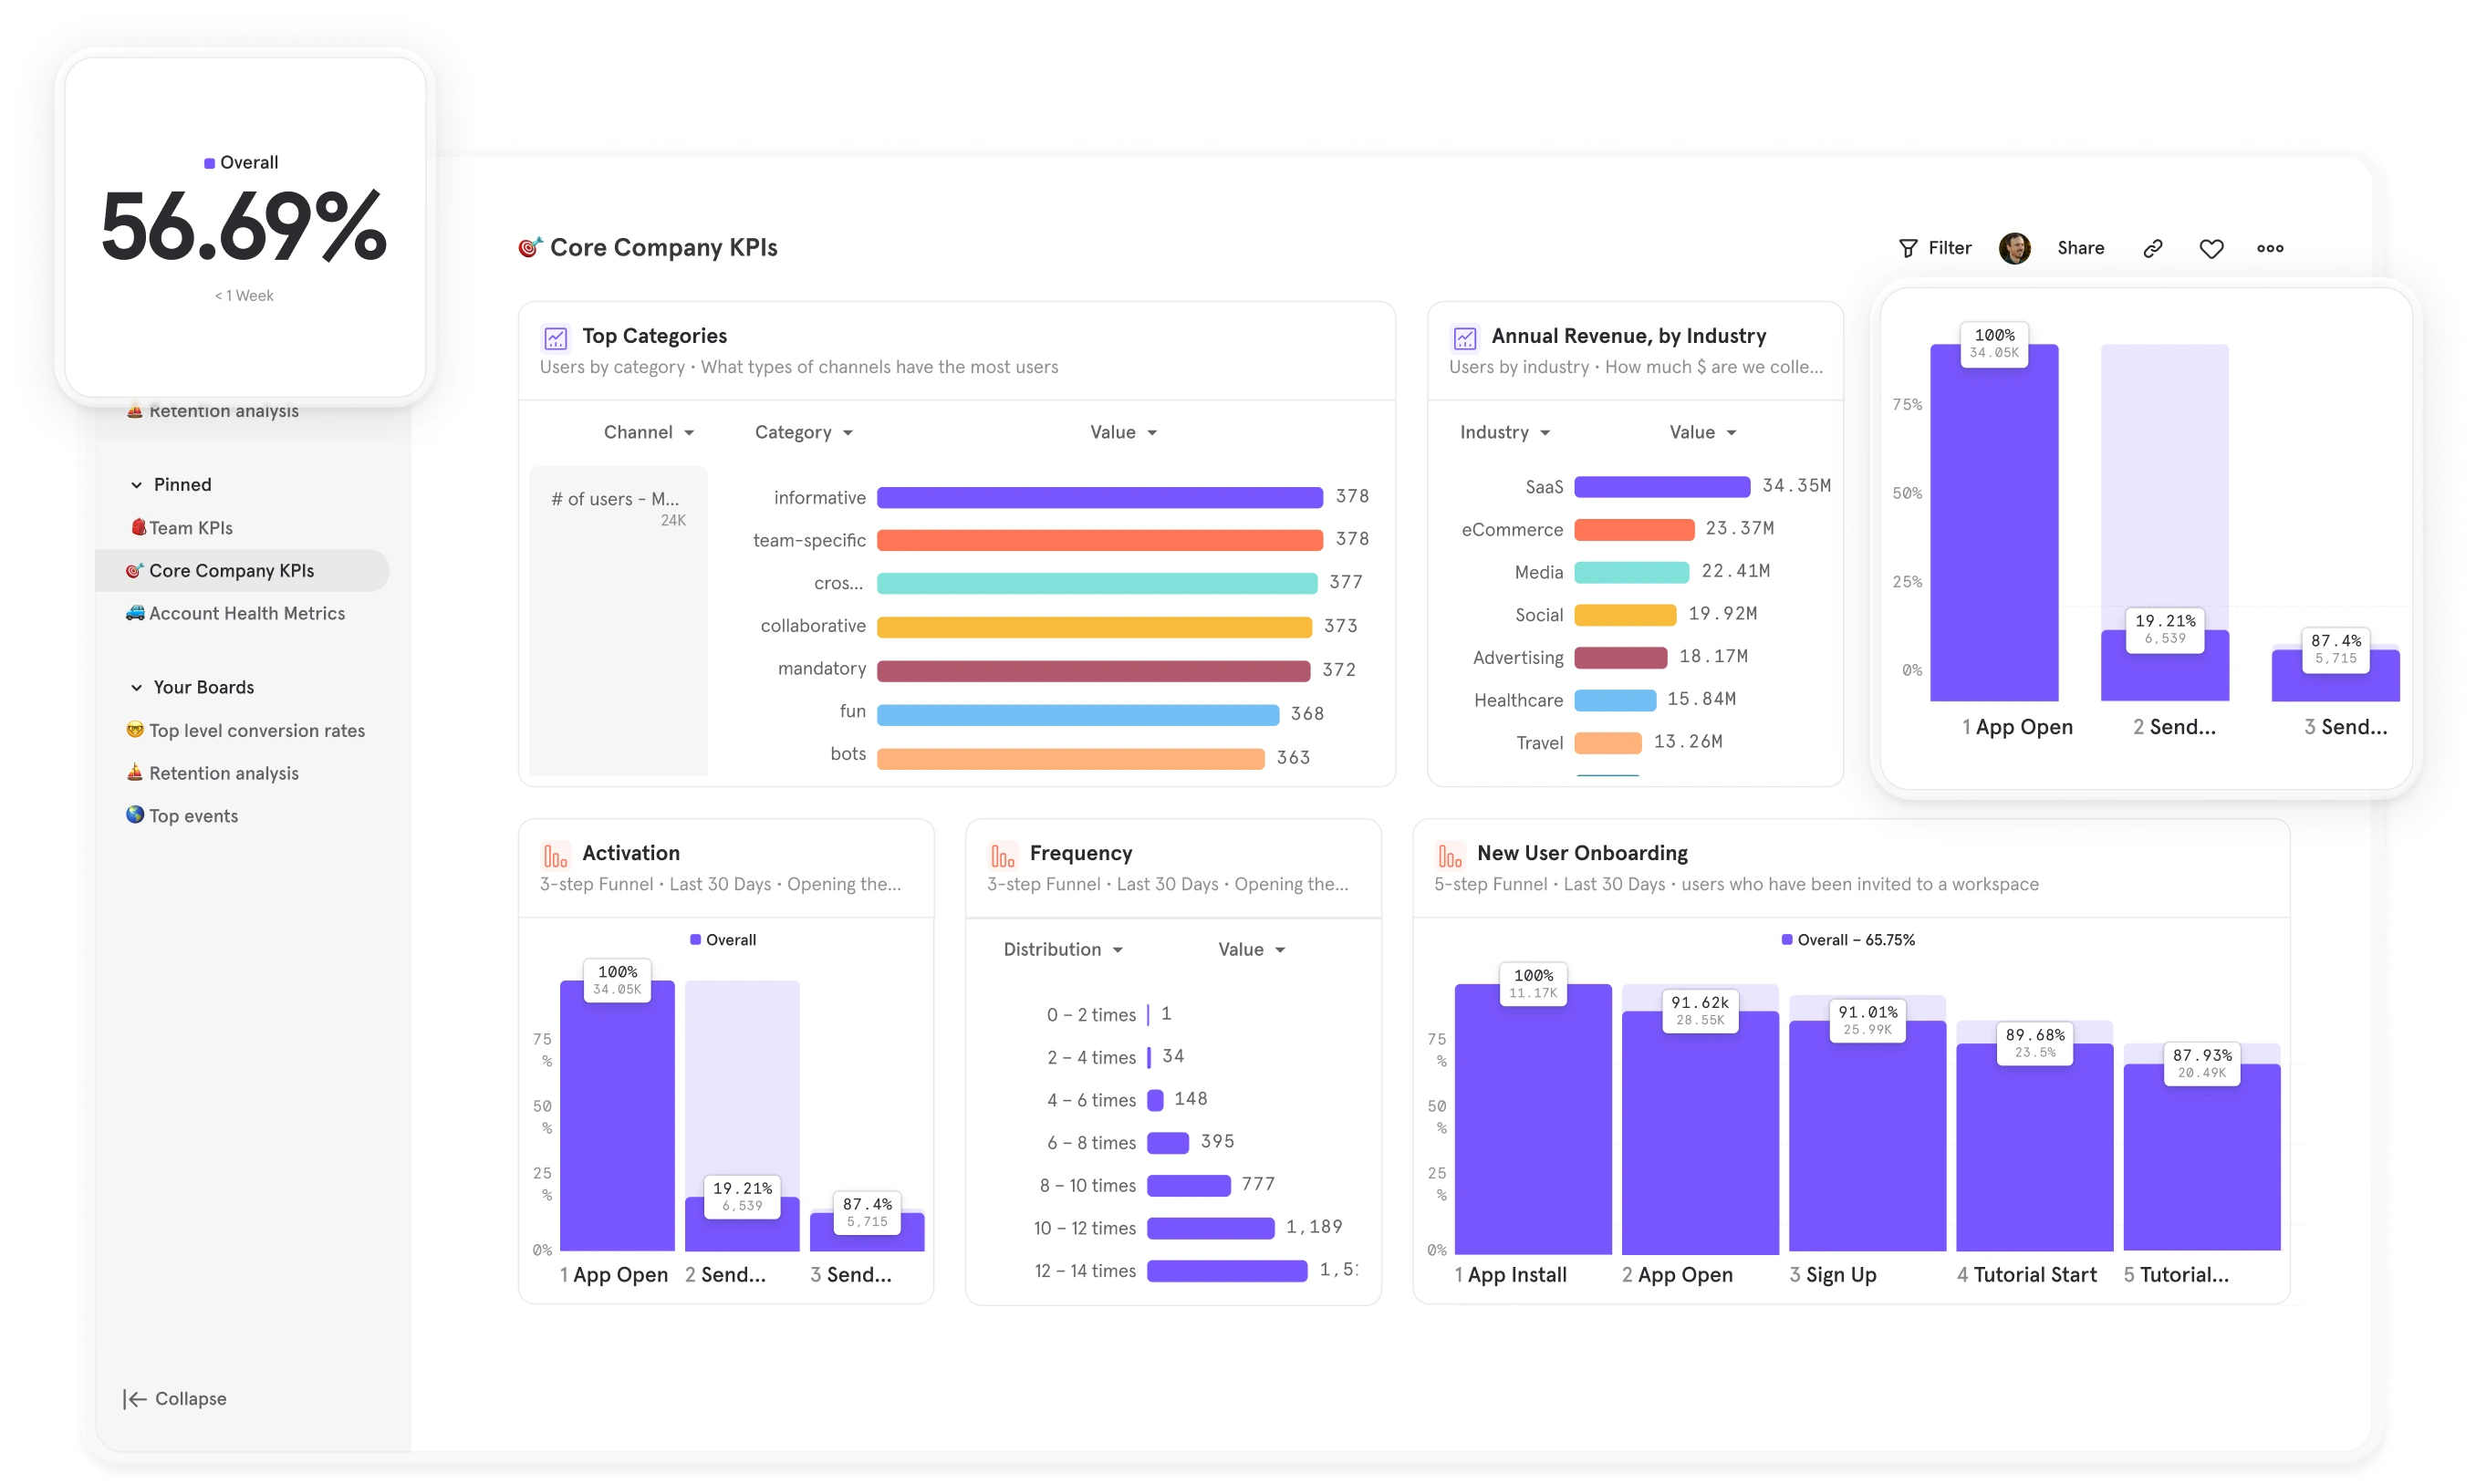The image size is (2476, 1484).
Task: Click Account Health Metrics in sidebar
Action: [247, 613]
